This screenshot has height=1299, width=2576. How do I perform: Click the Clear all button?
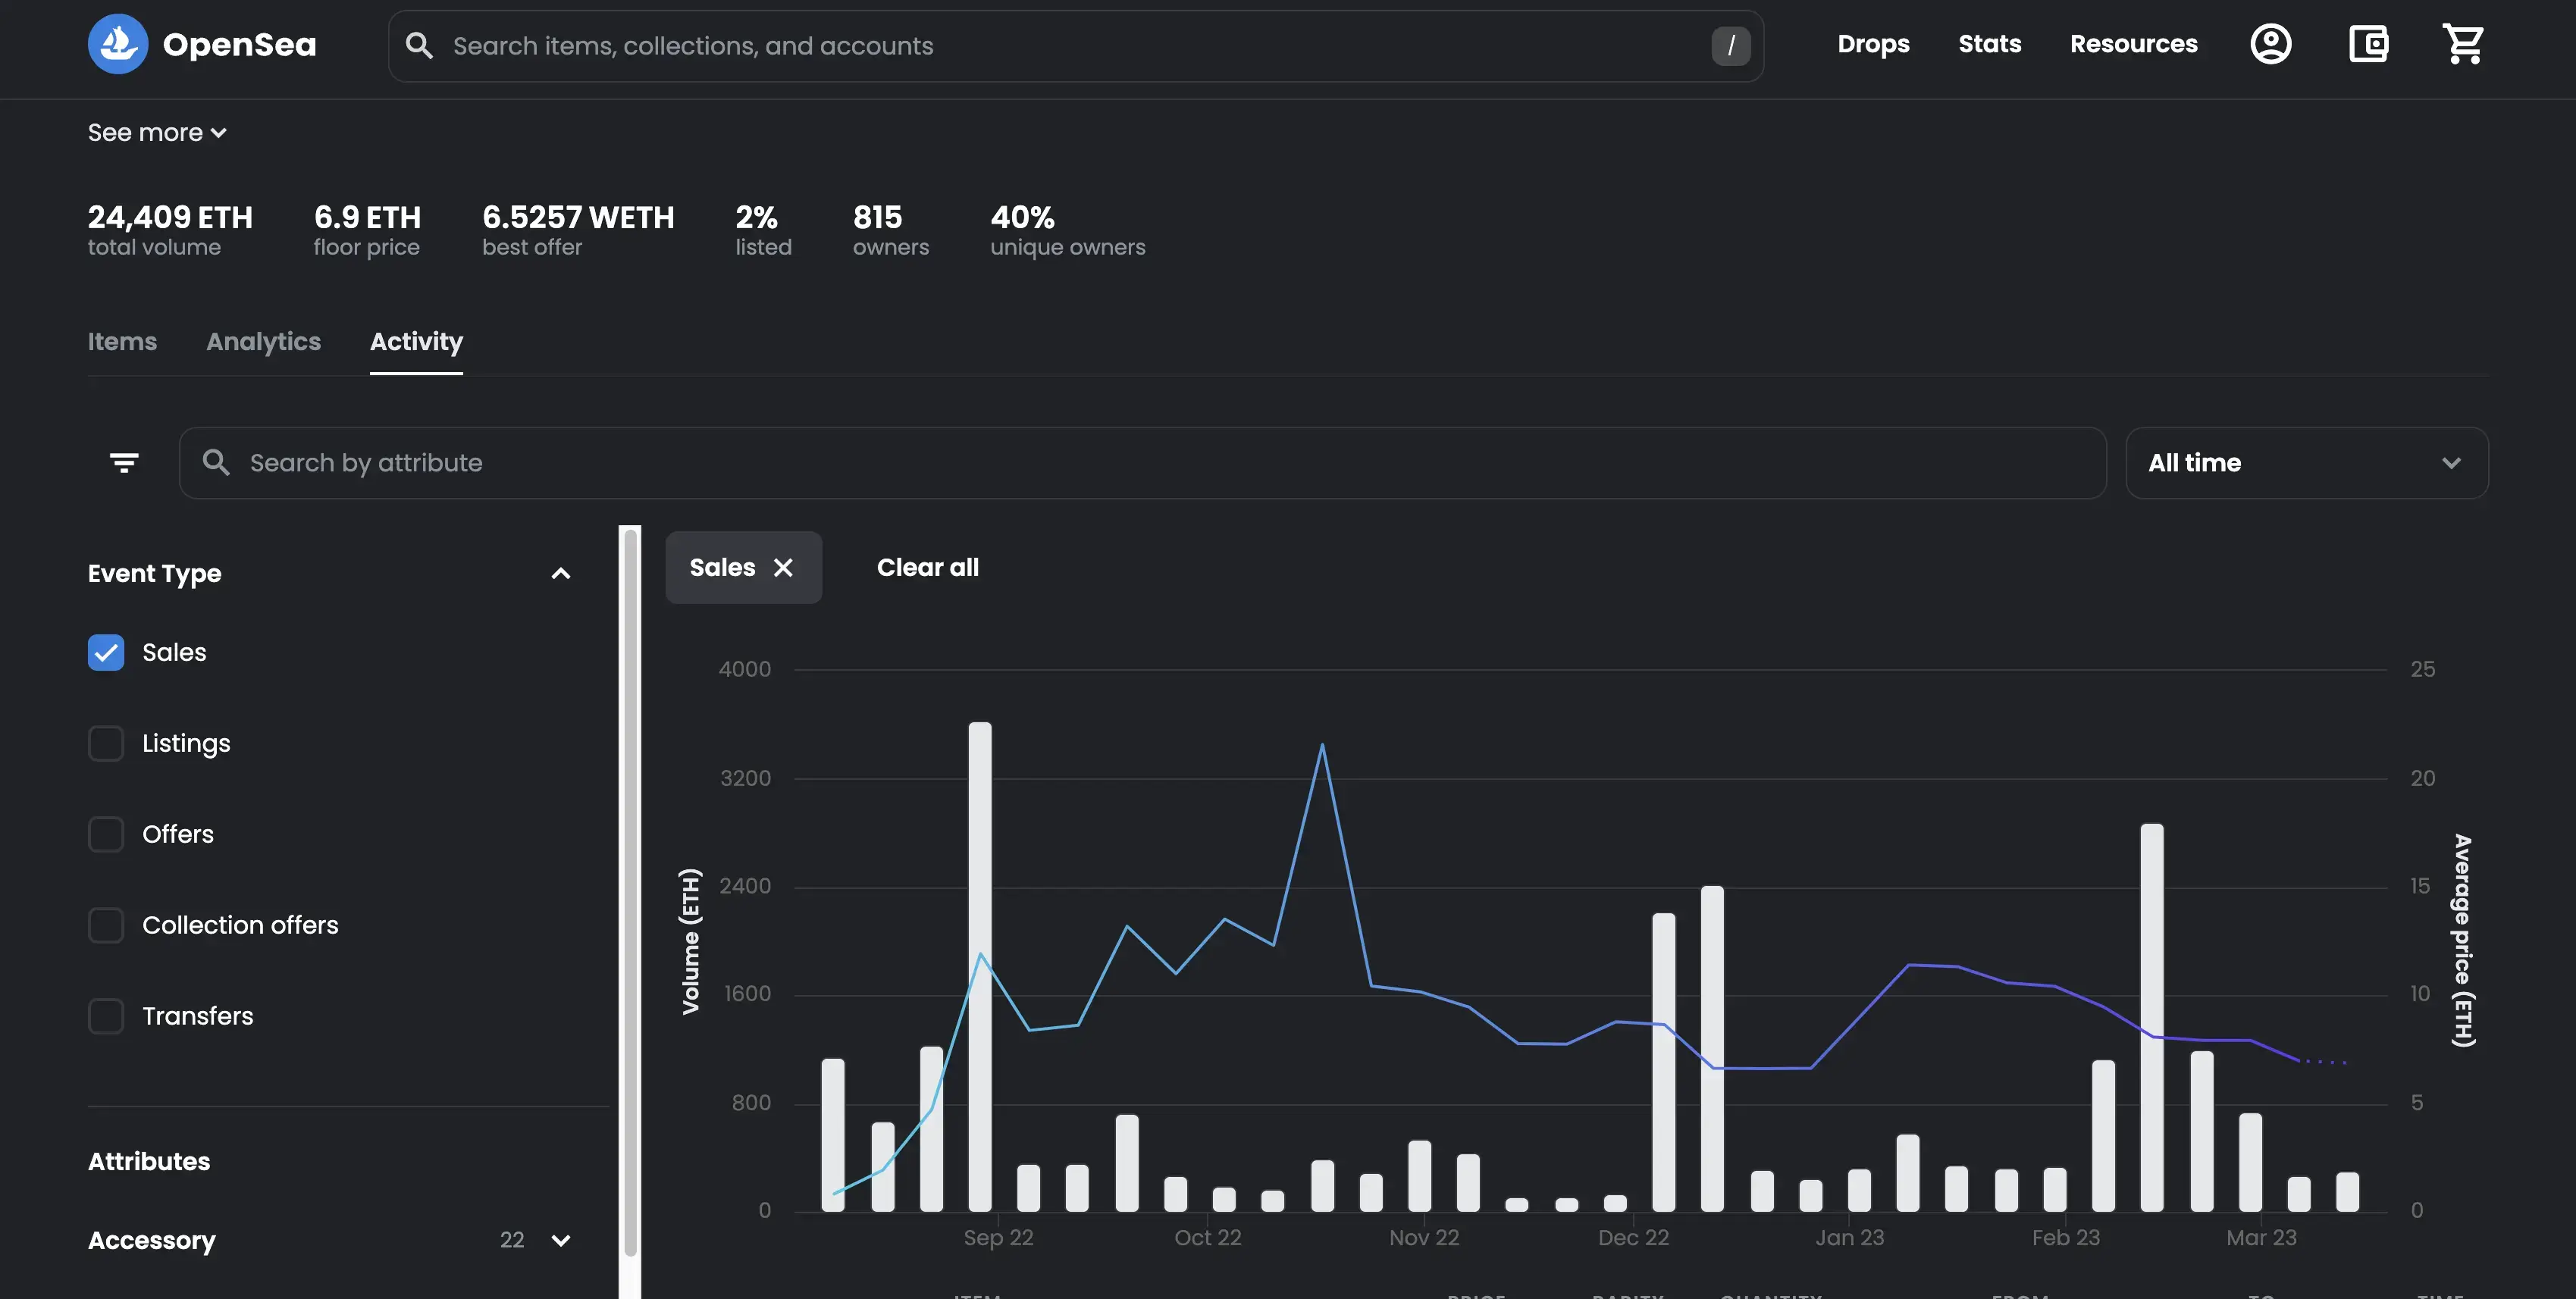[x=927, y=567]
